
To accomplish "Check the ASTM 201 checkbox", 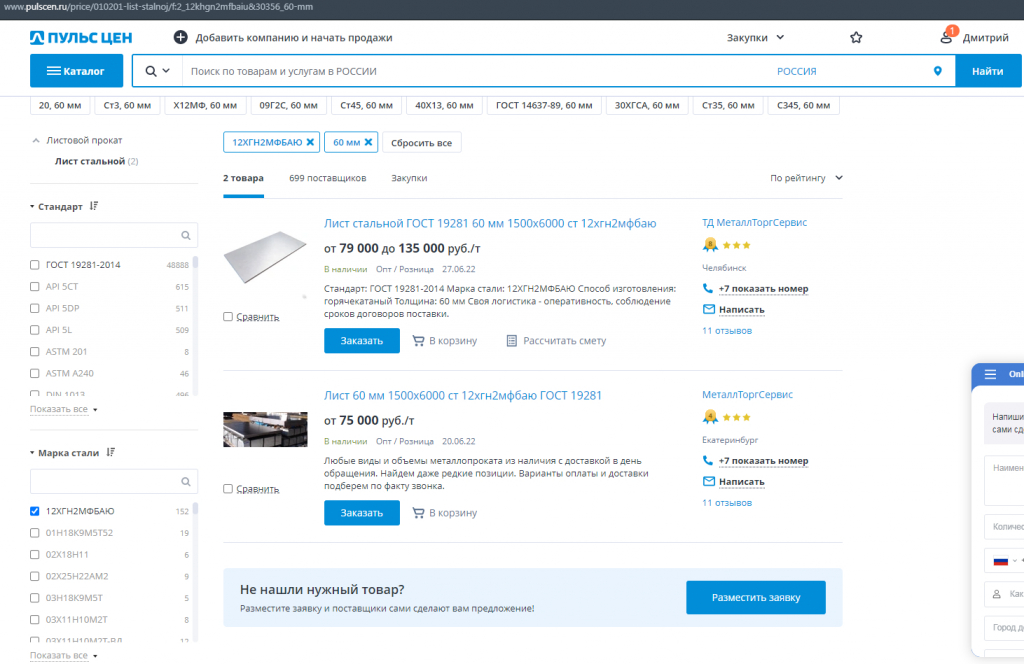I will coord(35,351).
